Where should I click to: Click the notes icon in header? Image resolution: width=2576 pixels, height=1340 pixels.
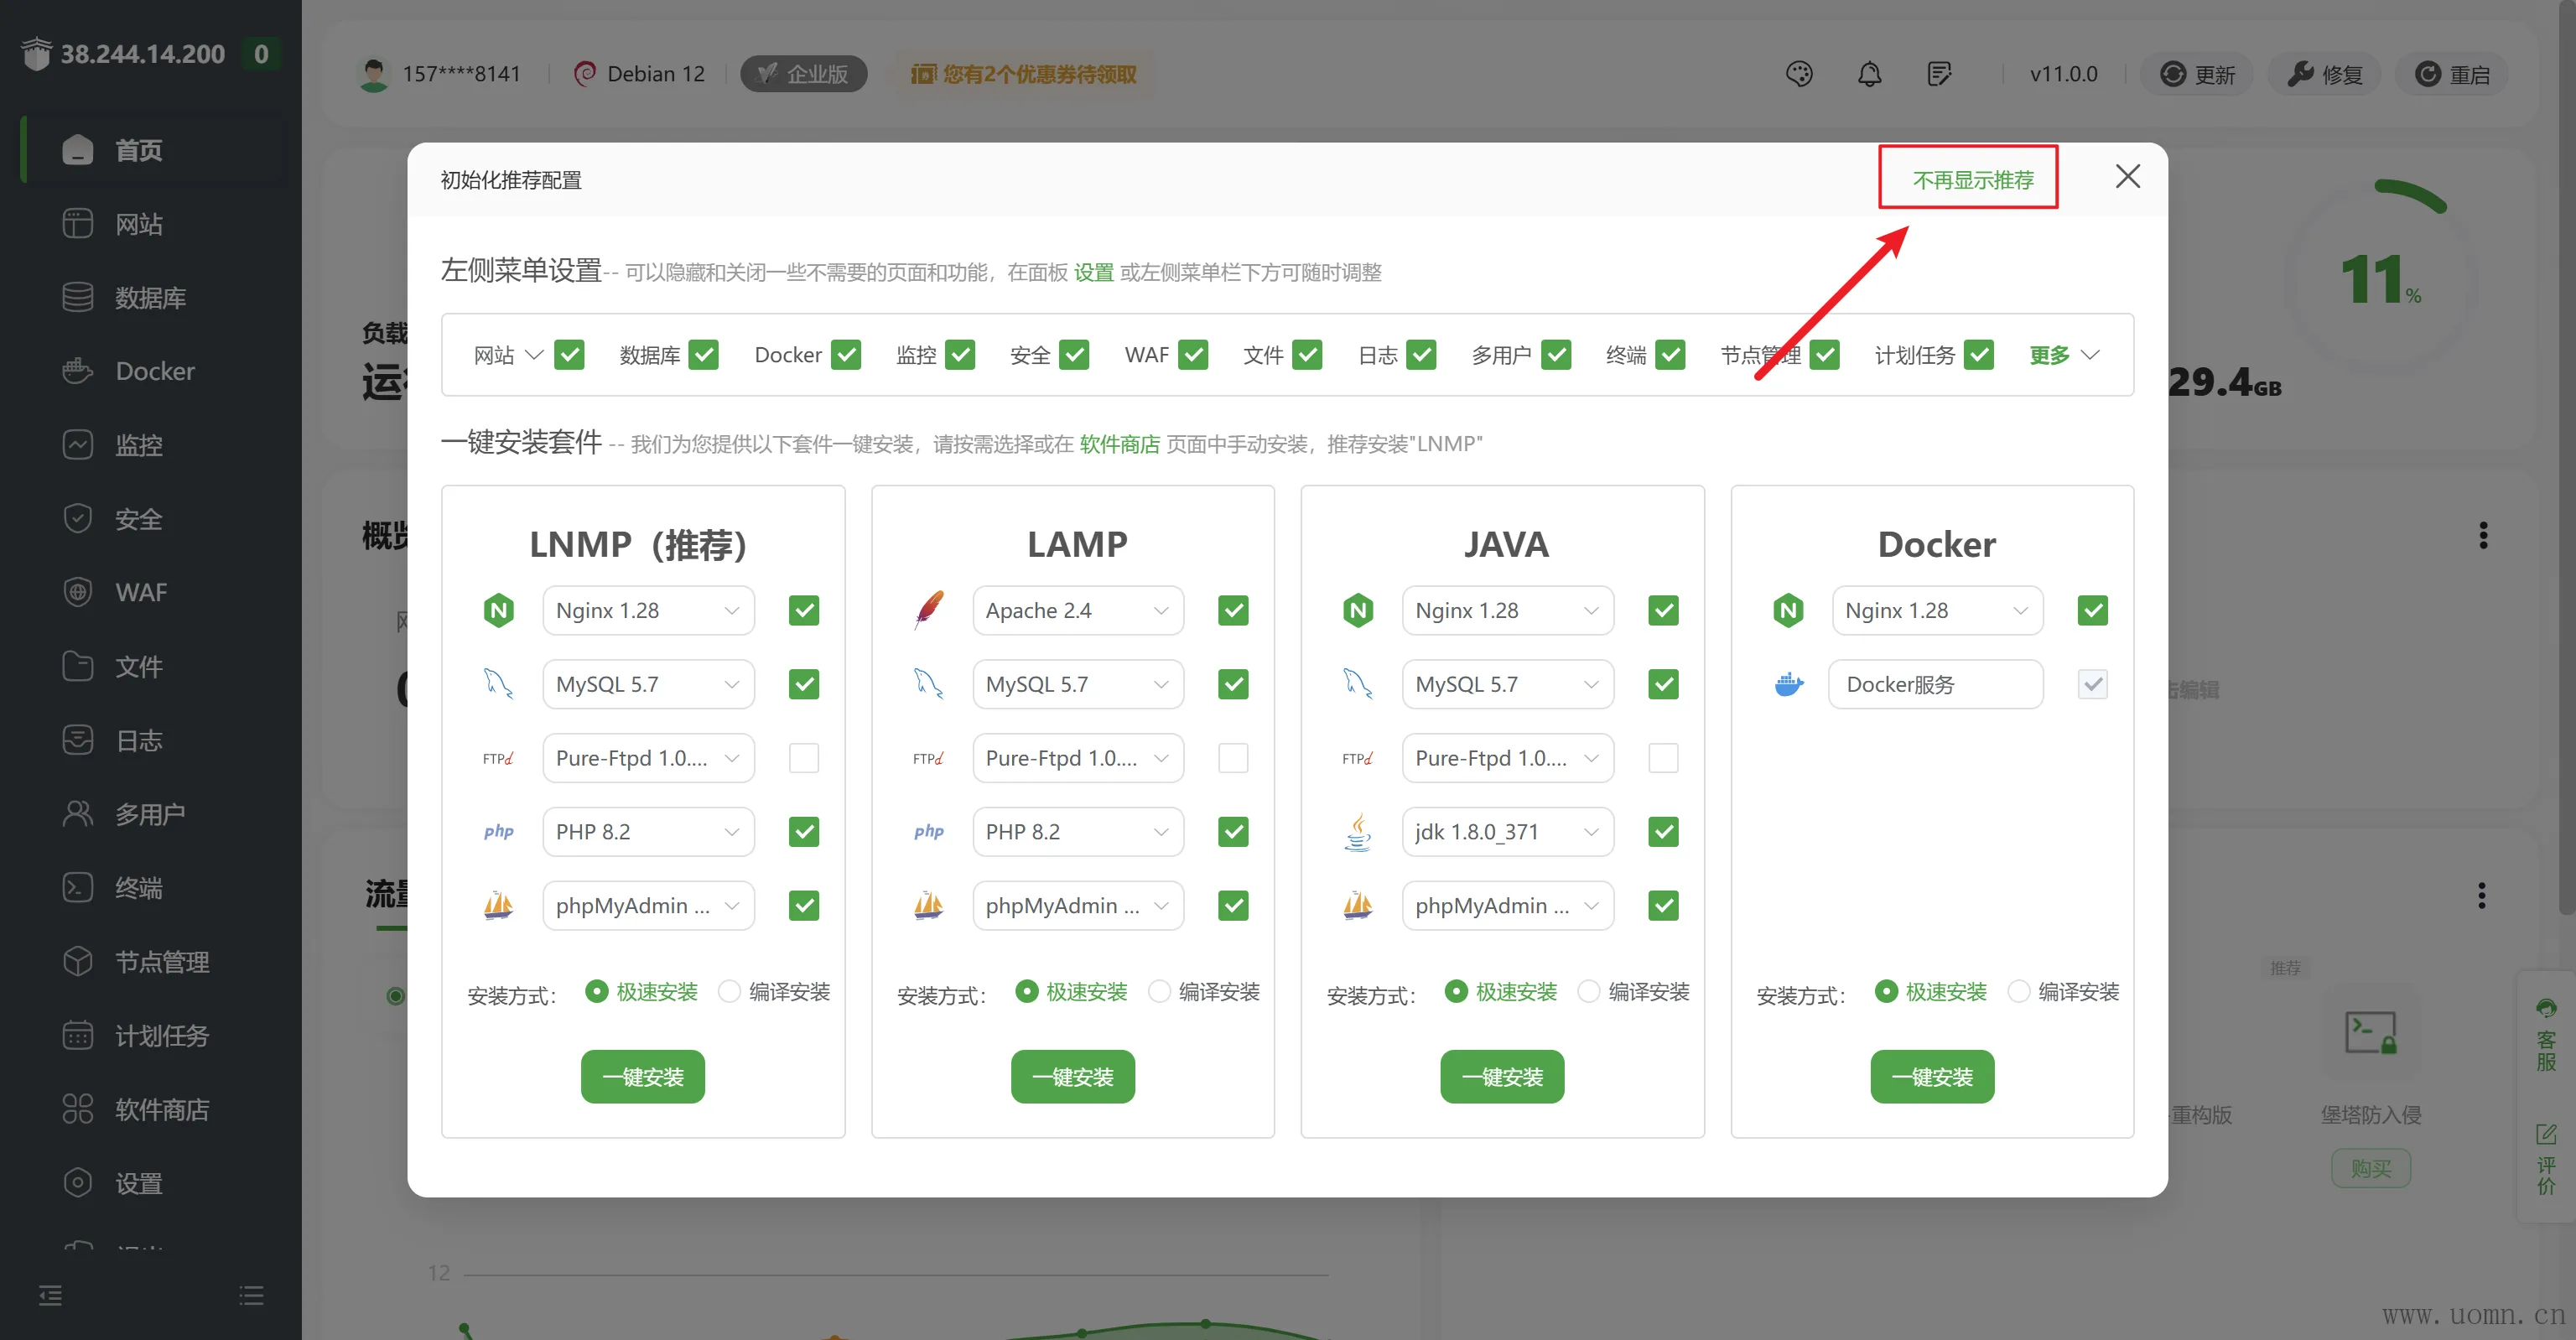pyautogui.click(x=1938, y=74)
